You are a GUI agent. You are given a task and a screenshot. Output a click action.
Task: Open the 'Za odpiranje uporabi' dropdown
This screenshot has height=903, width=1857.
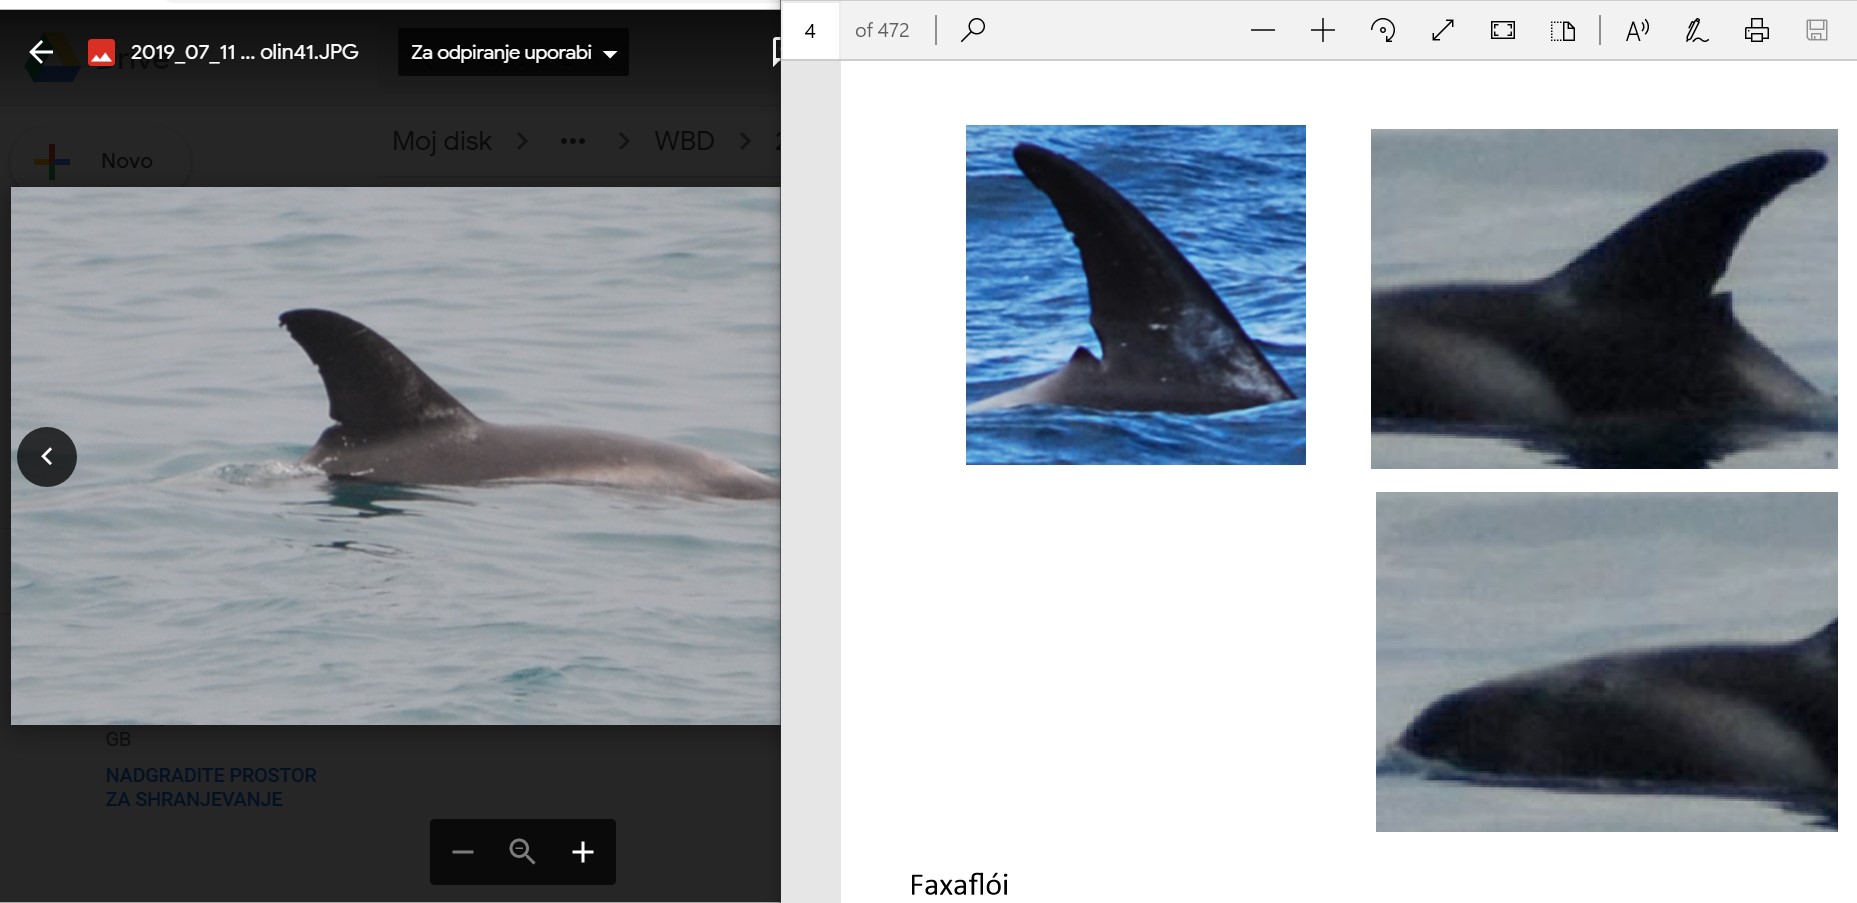[x=513, y=52]
